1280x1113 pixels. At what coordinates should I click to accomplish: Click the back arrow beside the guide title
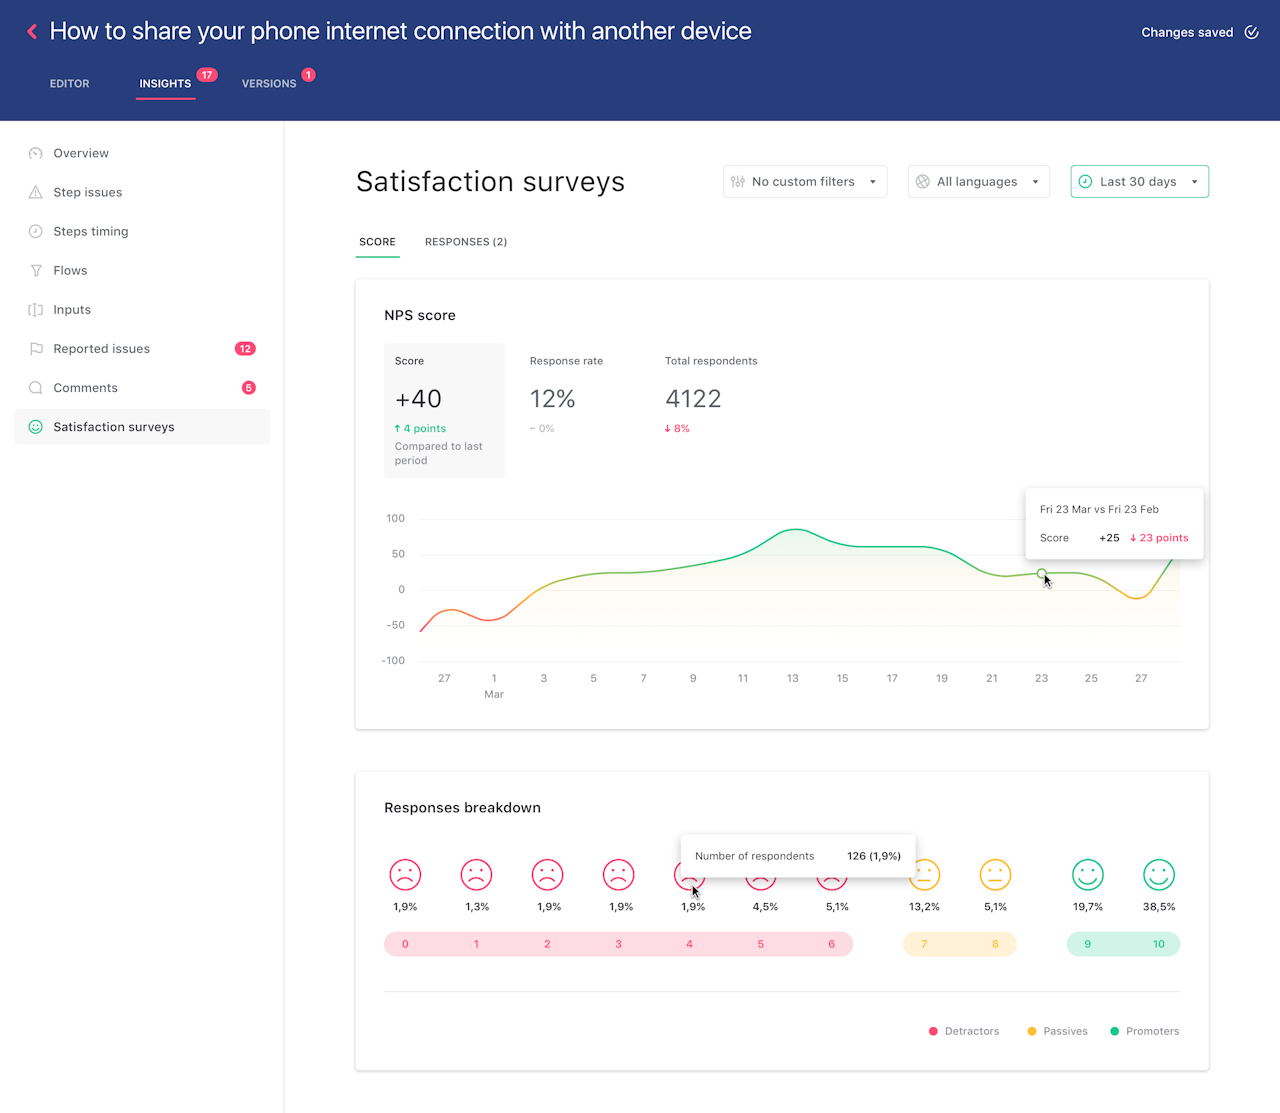coord(32,32)
